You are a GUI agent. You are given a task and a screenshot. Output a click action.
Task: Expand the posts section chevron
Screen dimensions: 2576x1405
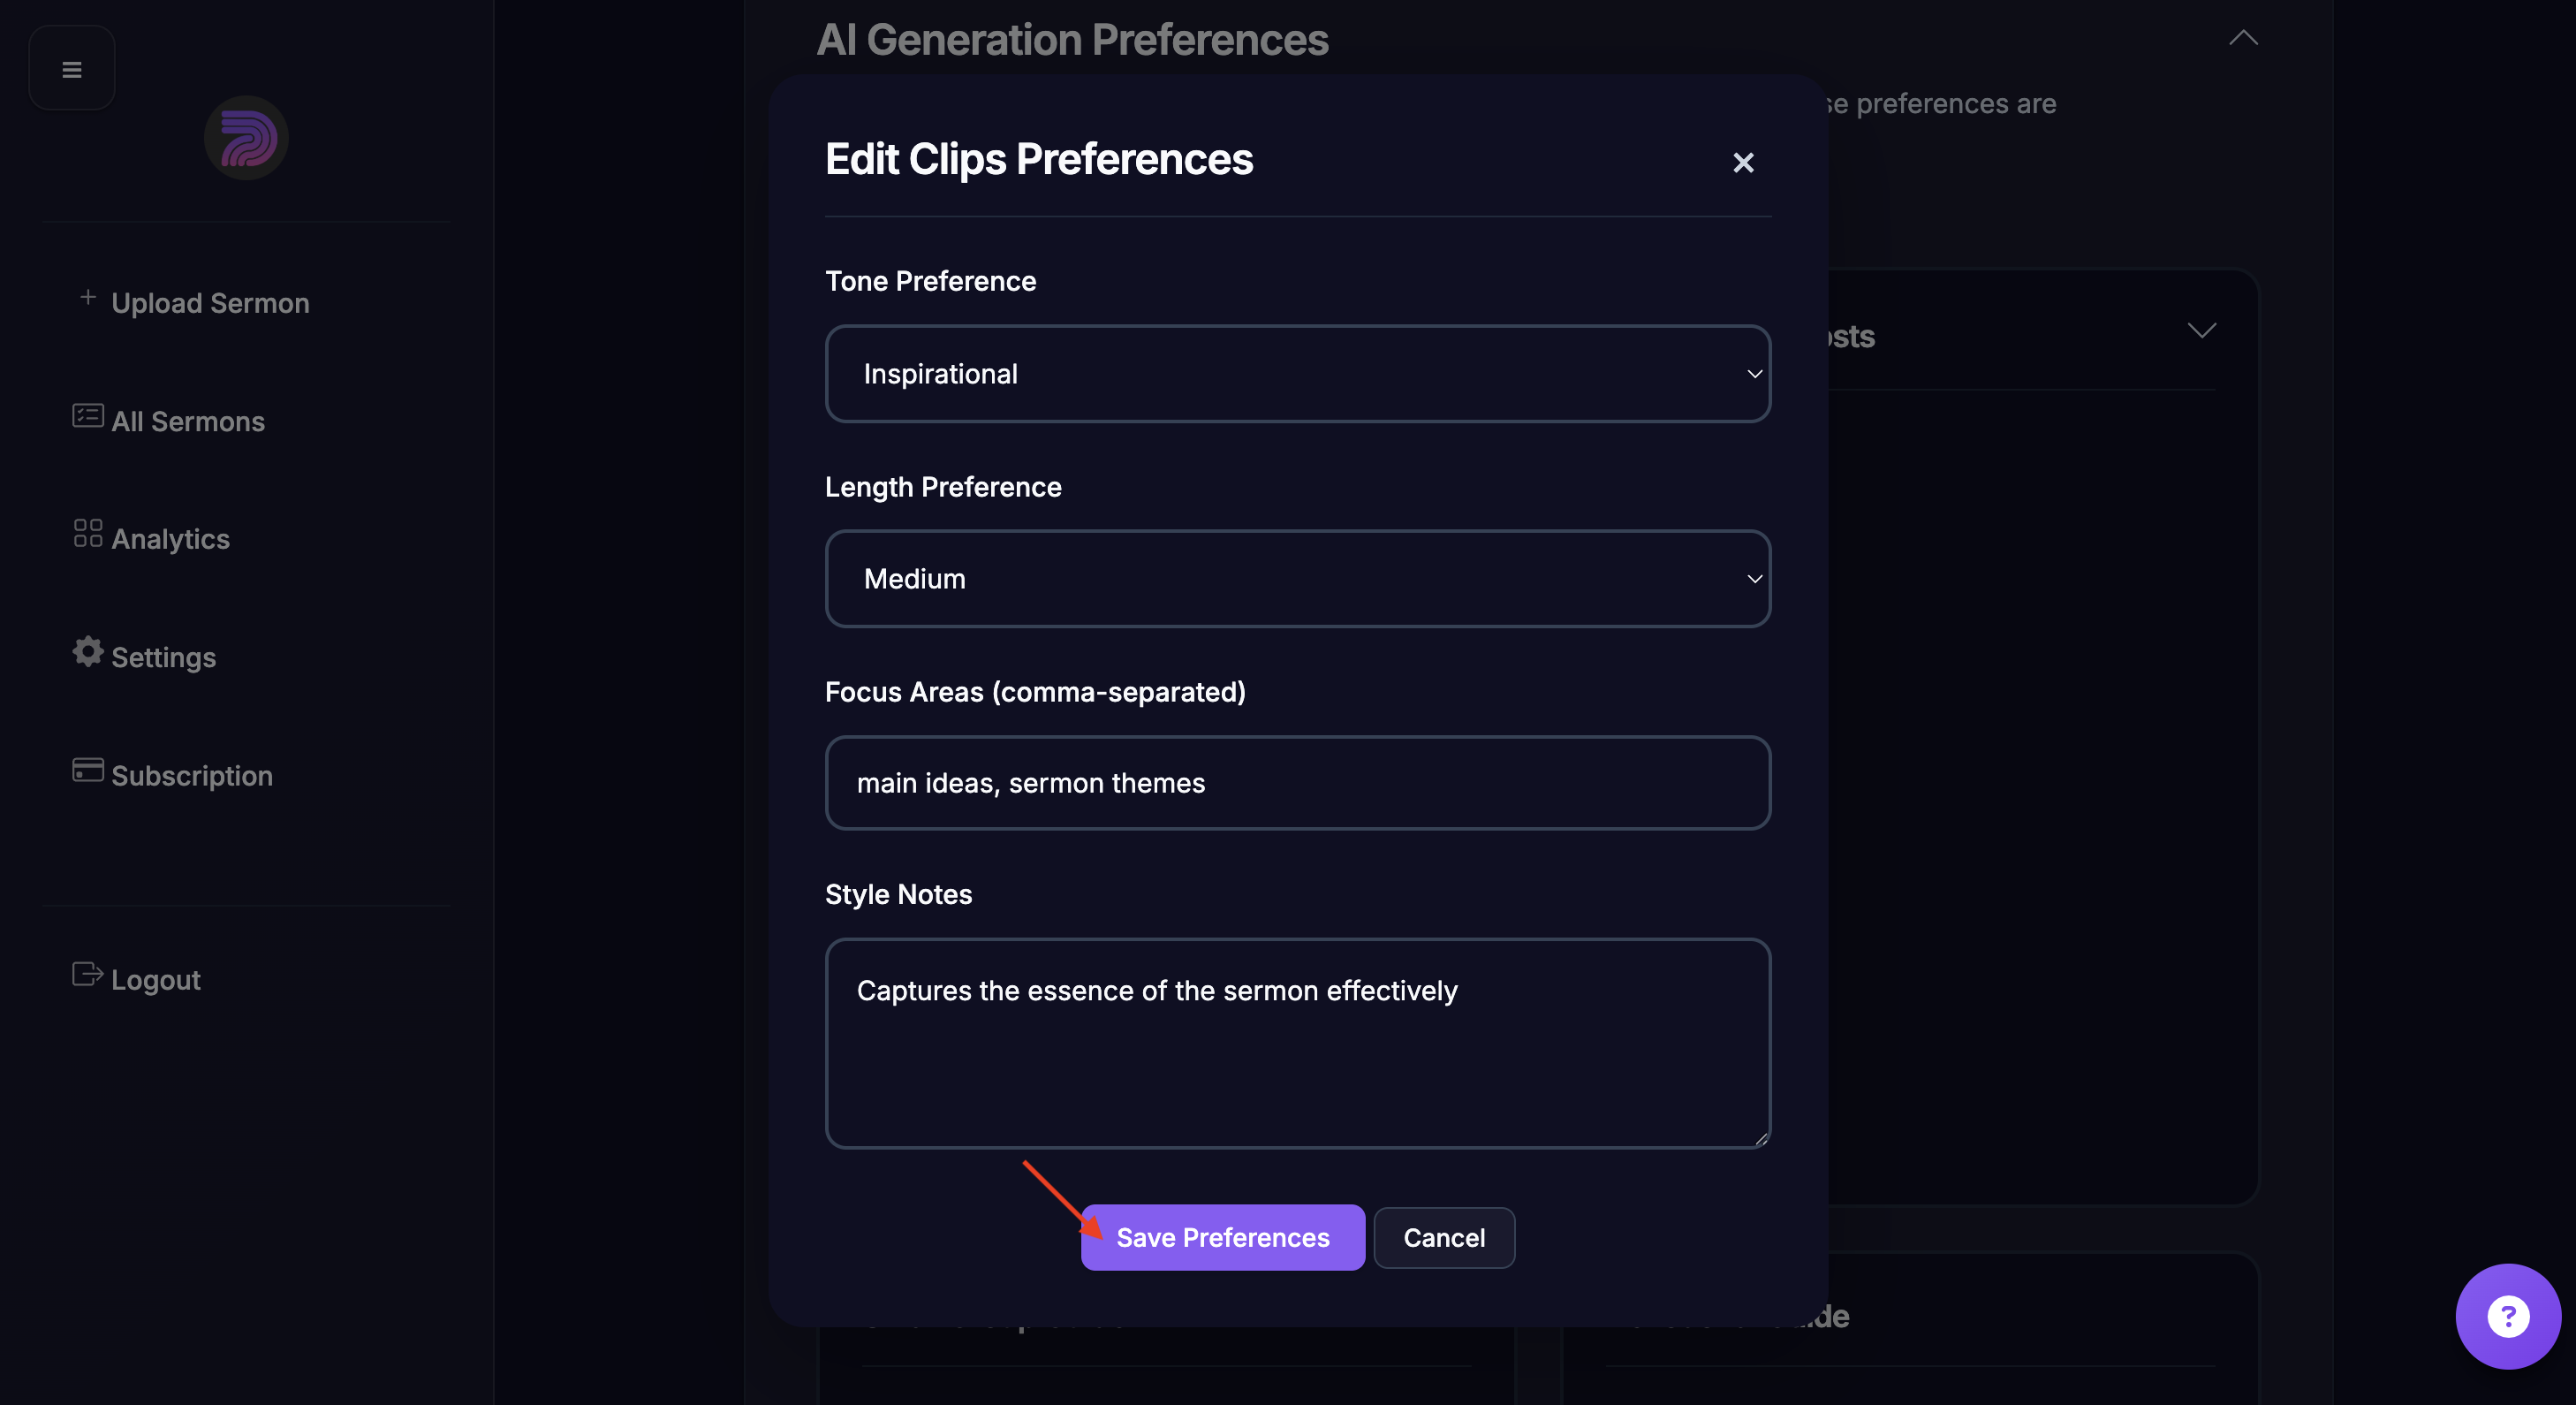tap(2201, 331)
